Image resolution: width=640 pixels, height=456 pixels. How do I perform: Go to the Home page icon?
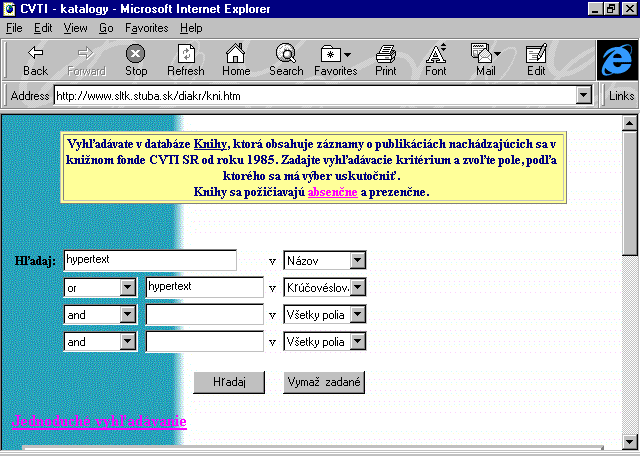(236, 61)
